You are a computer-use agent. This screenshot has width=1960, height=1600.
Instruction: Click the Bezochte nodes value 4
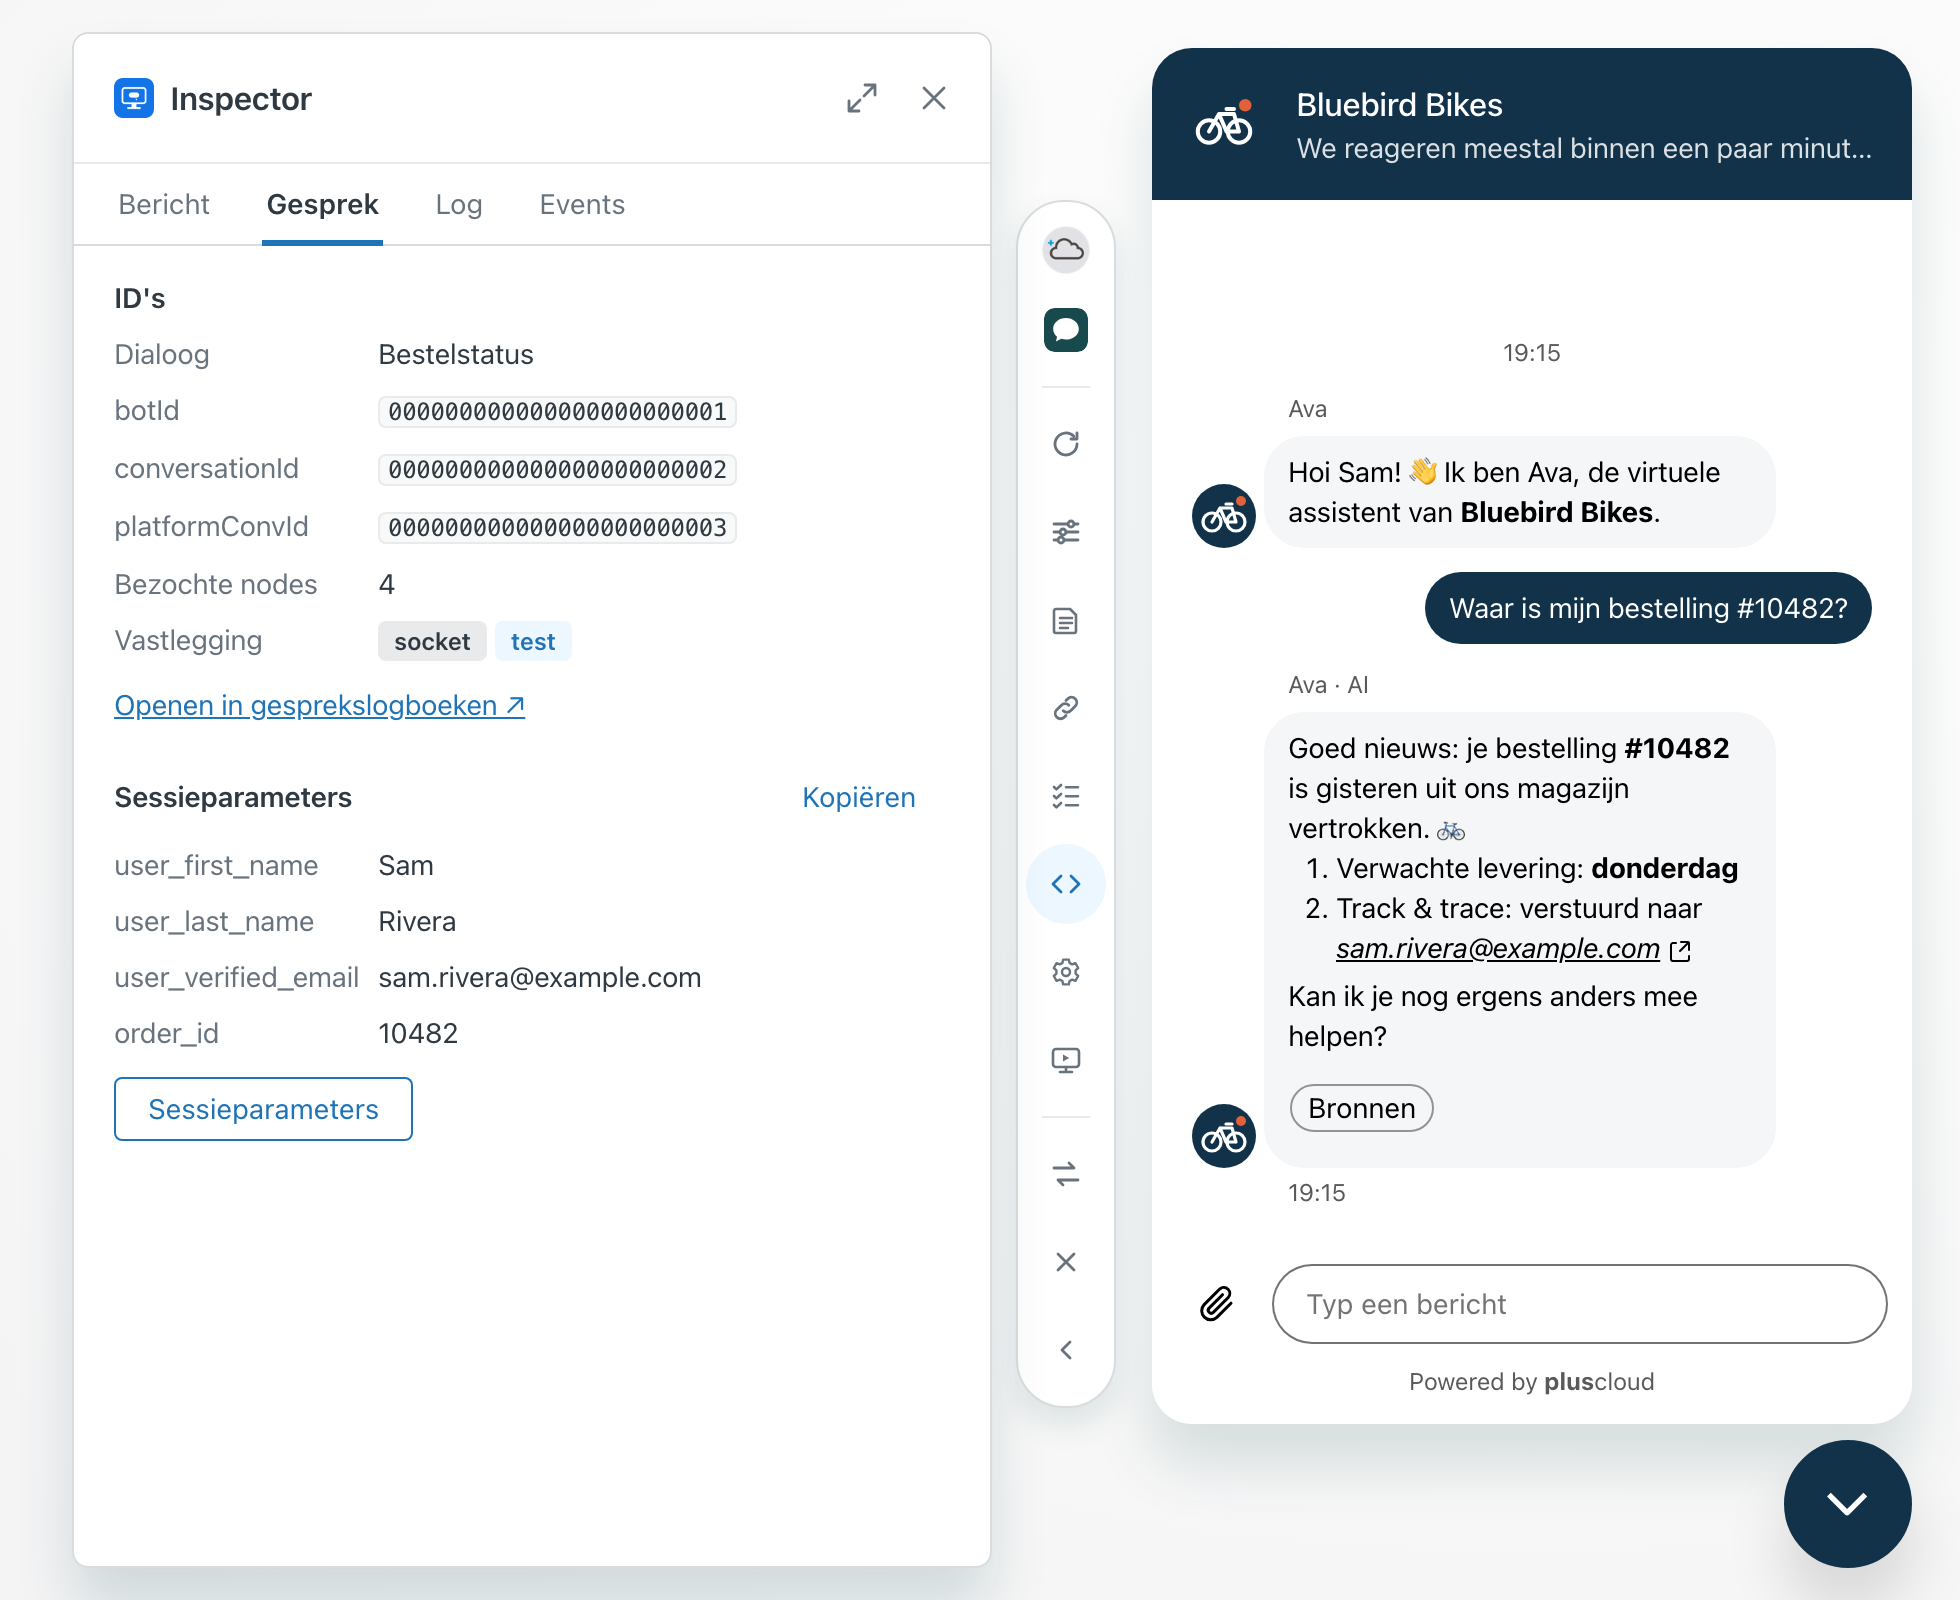[387, 585]
